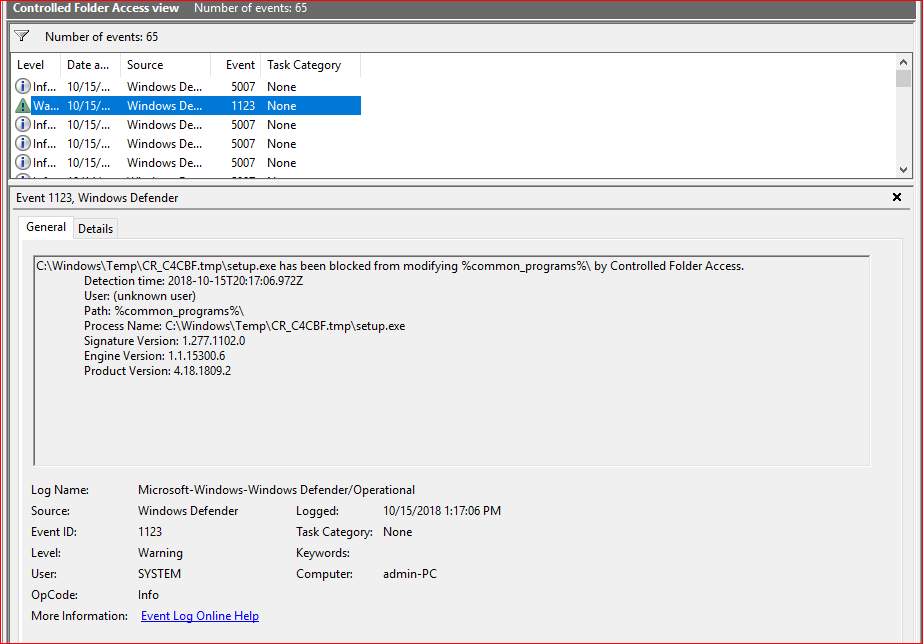
Task: Click the OpCode value Info
Action: coord(148,595)
